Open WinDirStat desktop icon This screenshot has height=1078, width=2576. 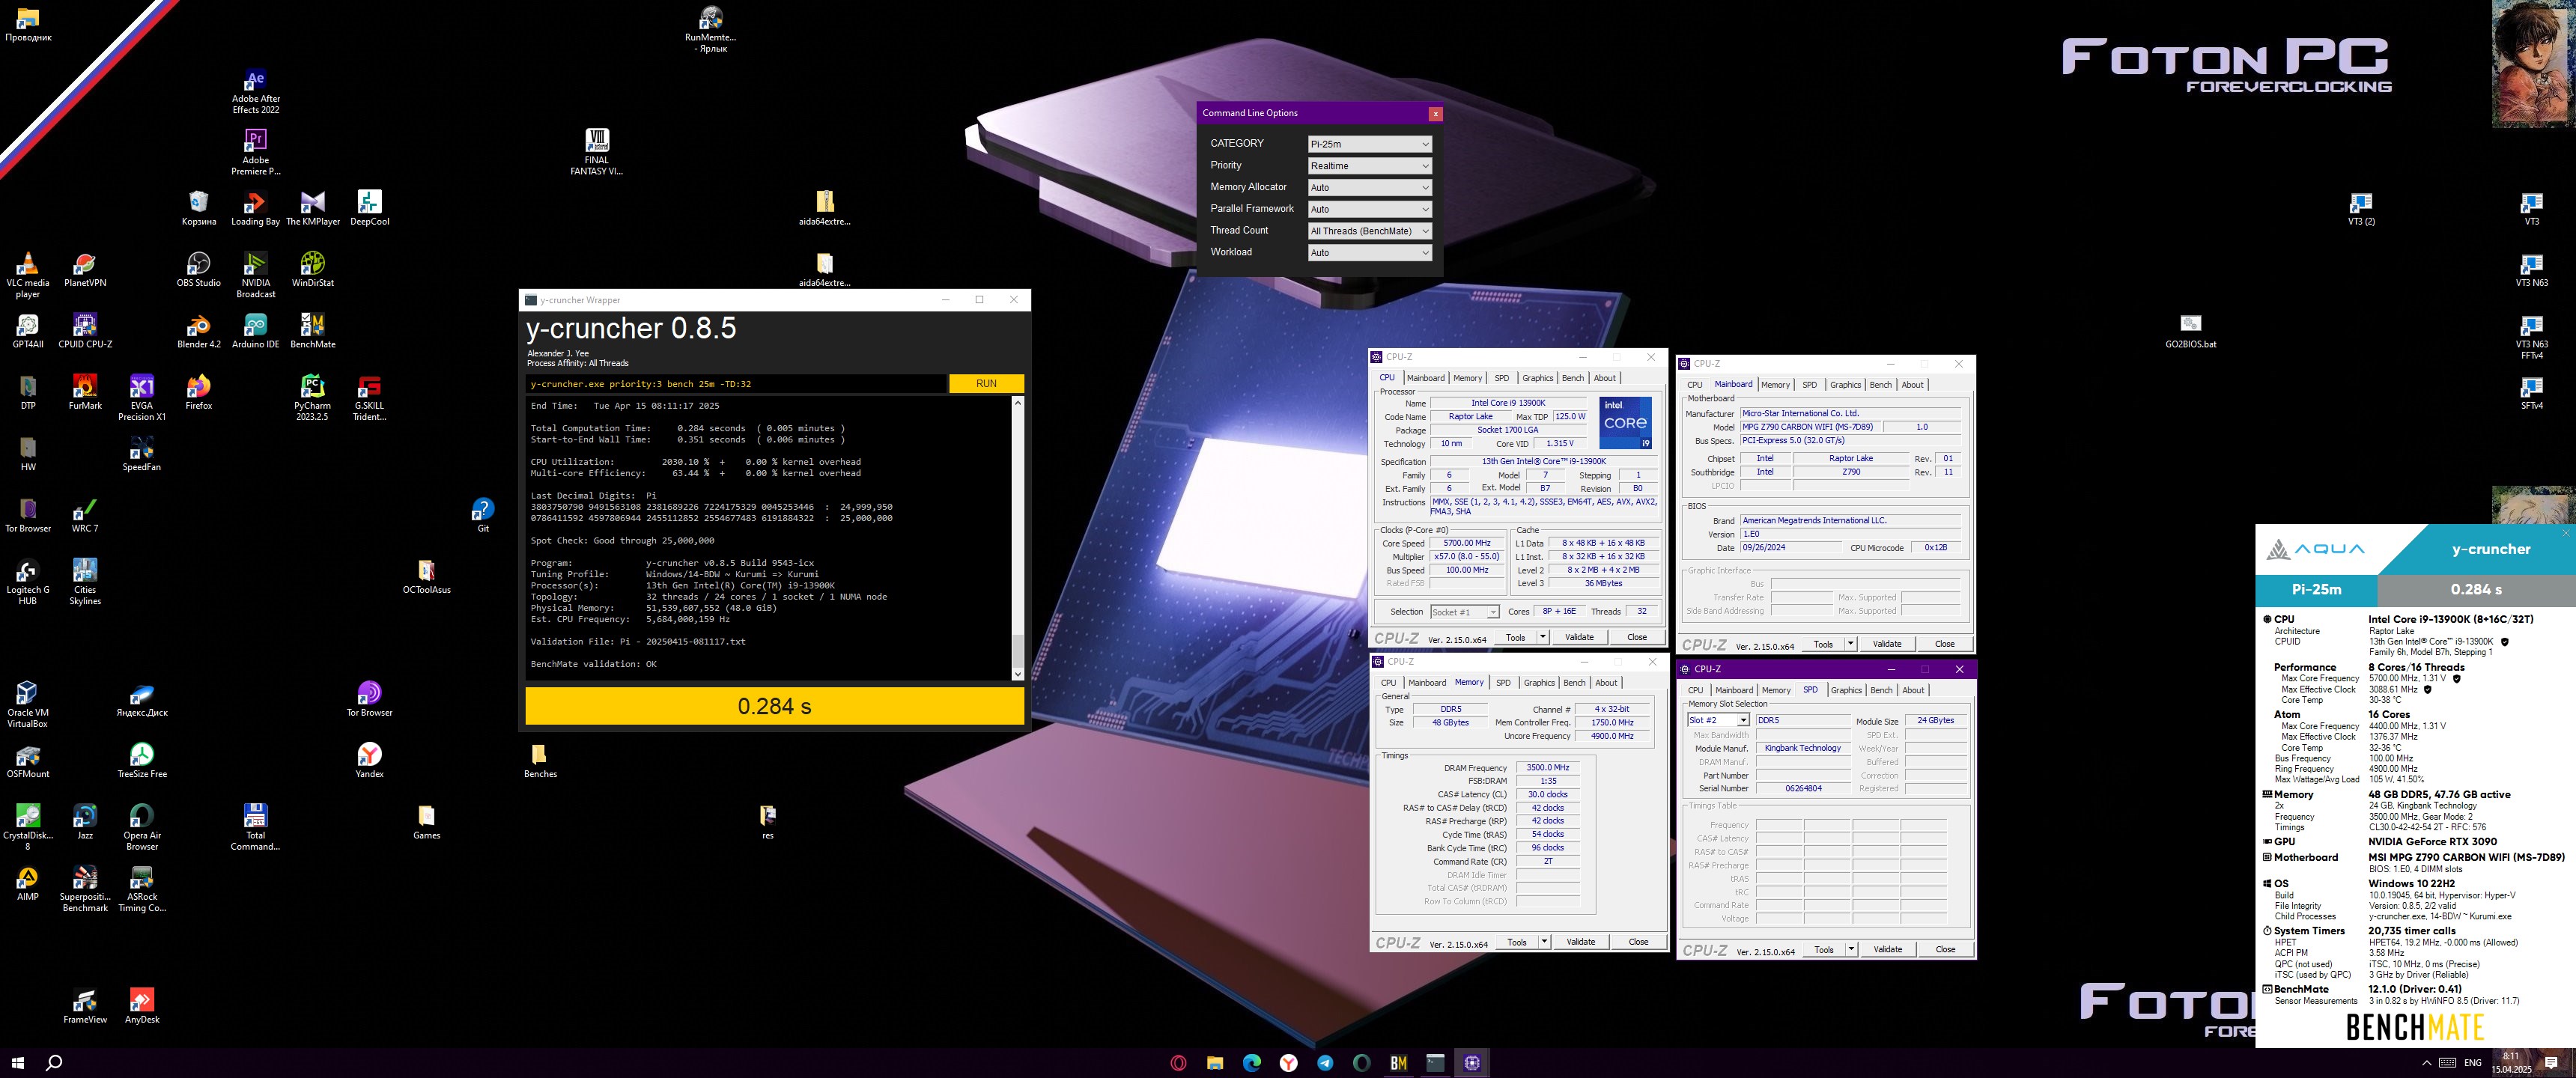312,270
